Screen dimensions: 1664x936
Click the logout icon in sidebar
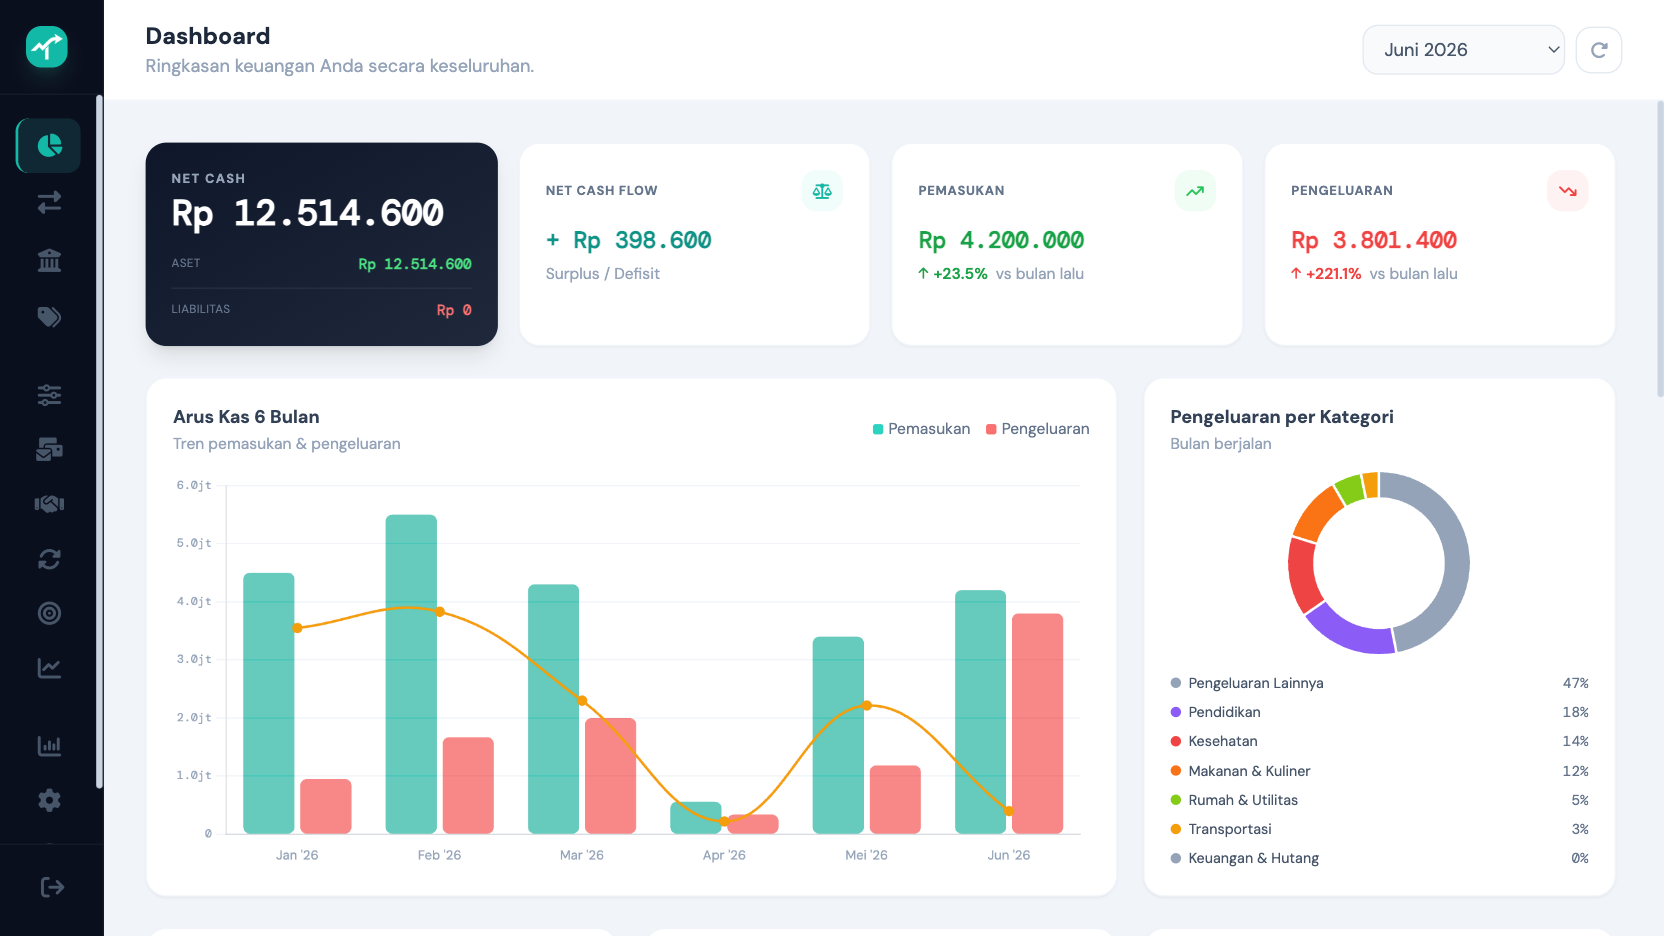[x=52, y=887]
